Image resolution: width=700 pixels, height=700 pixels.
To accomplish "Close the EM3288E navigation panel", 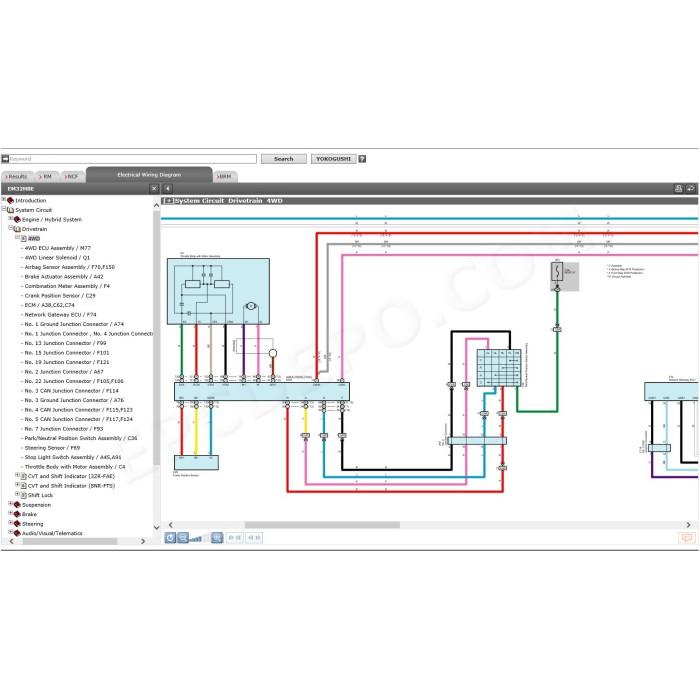I will click(x=154, y=189).
